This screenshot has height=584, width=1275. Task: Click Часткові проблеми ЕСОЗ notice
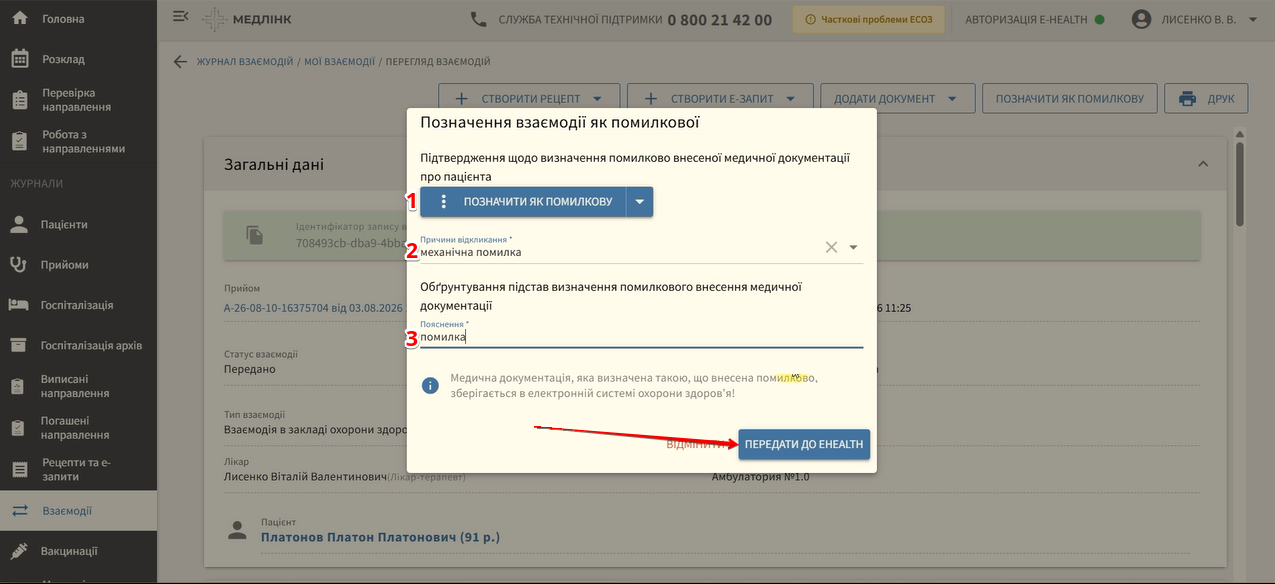(x=868, y=19)
